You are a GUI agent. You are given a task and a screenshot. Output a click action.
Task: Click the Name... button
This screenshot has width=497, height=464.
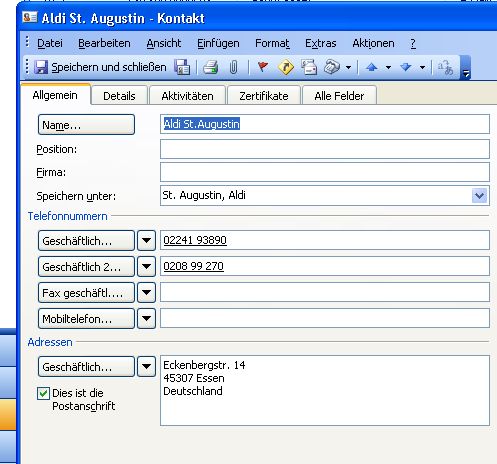[x=86, y=125]
